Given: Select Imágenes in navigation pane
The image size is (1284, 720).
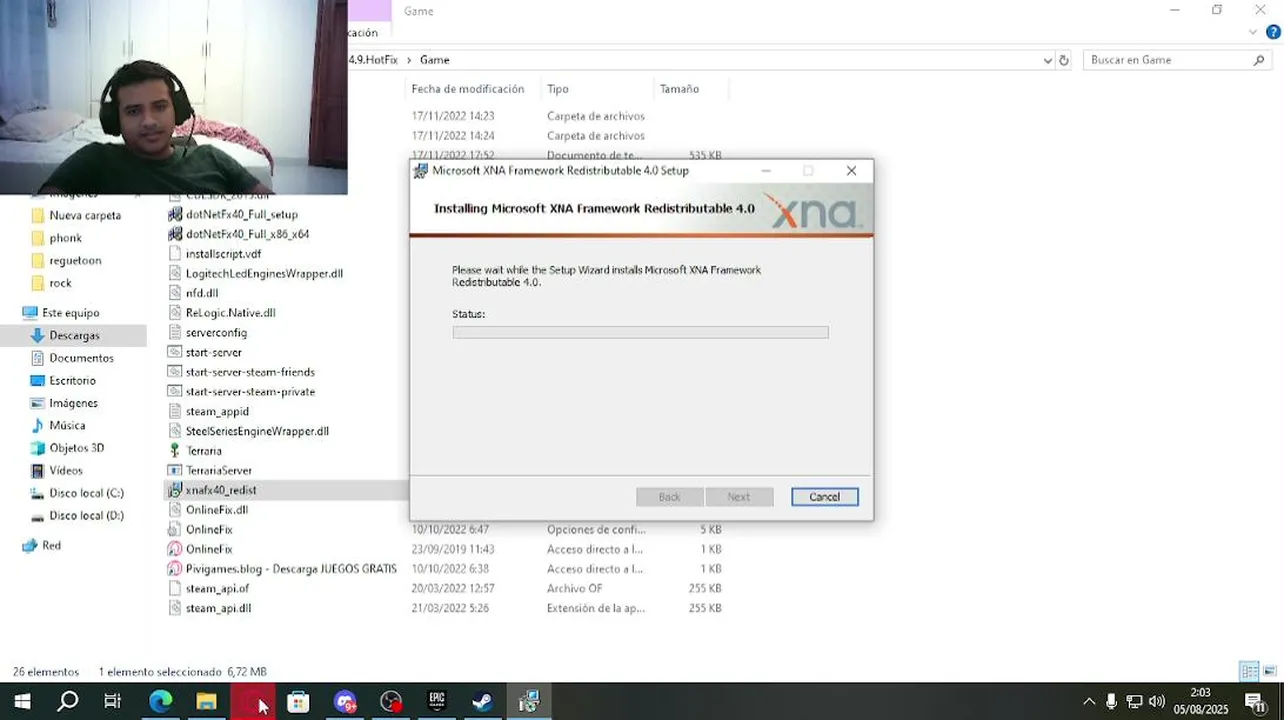Looking at the screenshot, I should pyautogui.click(x=73, y=403).
